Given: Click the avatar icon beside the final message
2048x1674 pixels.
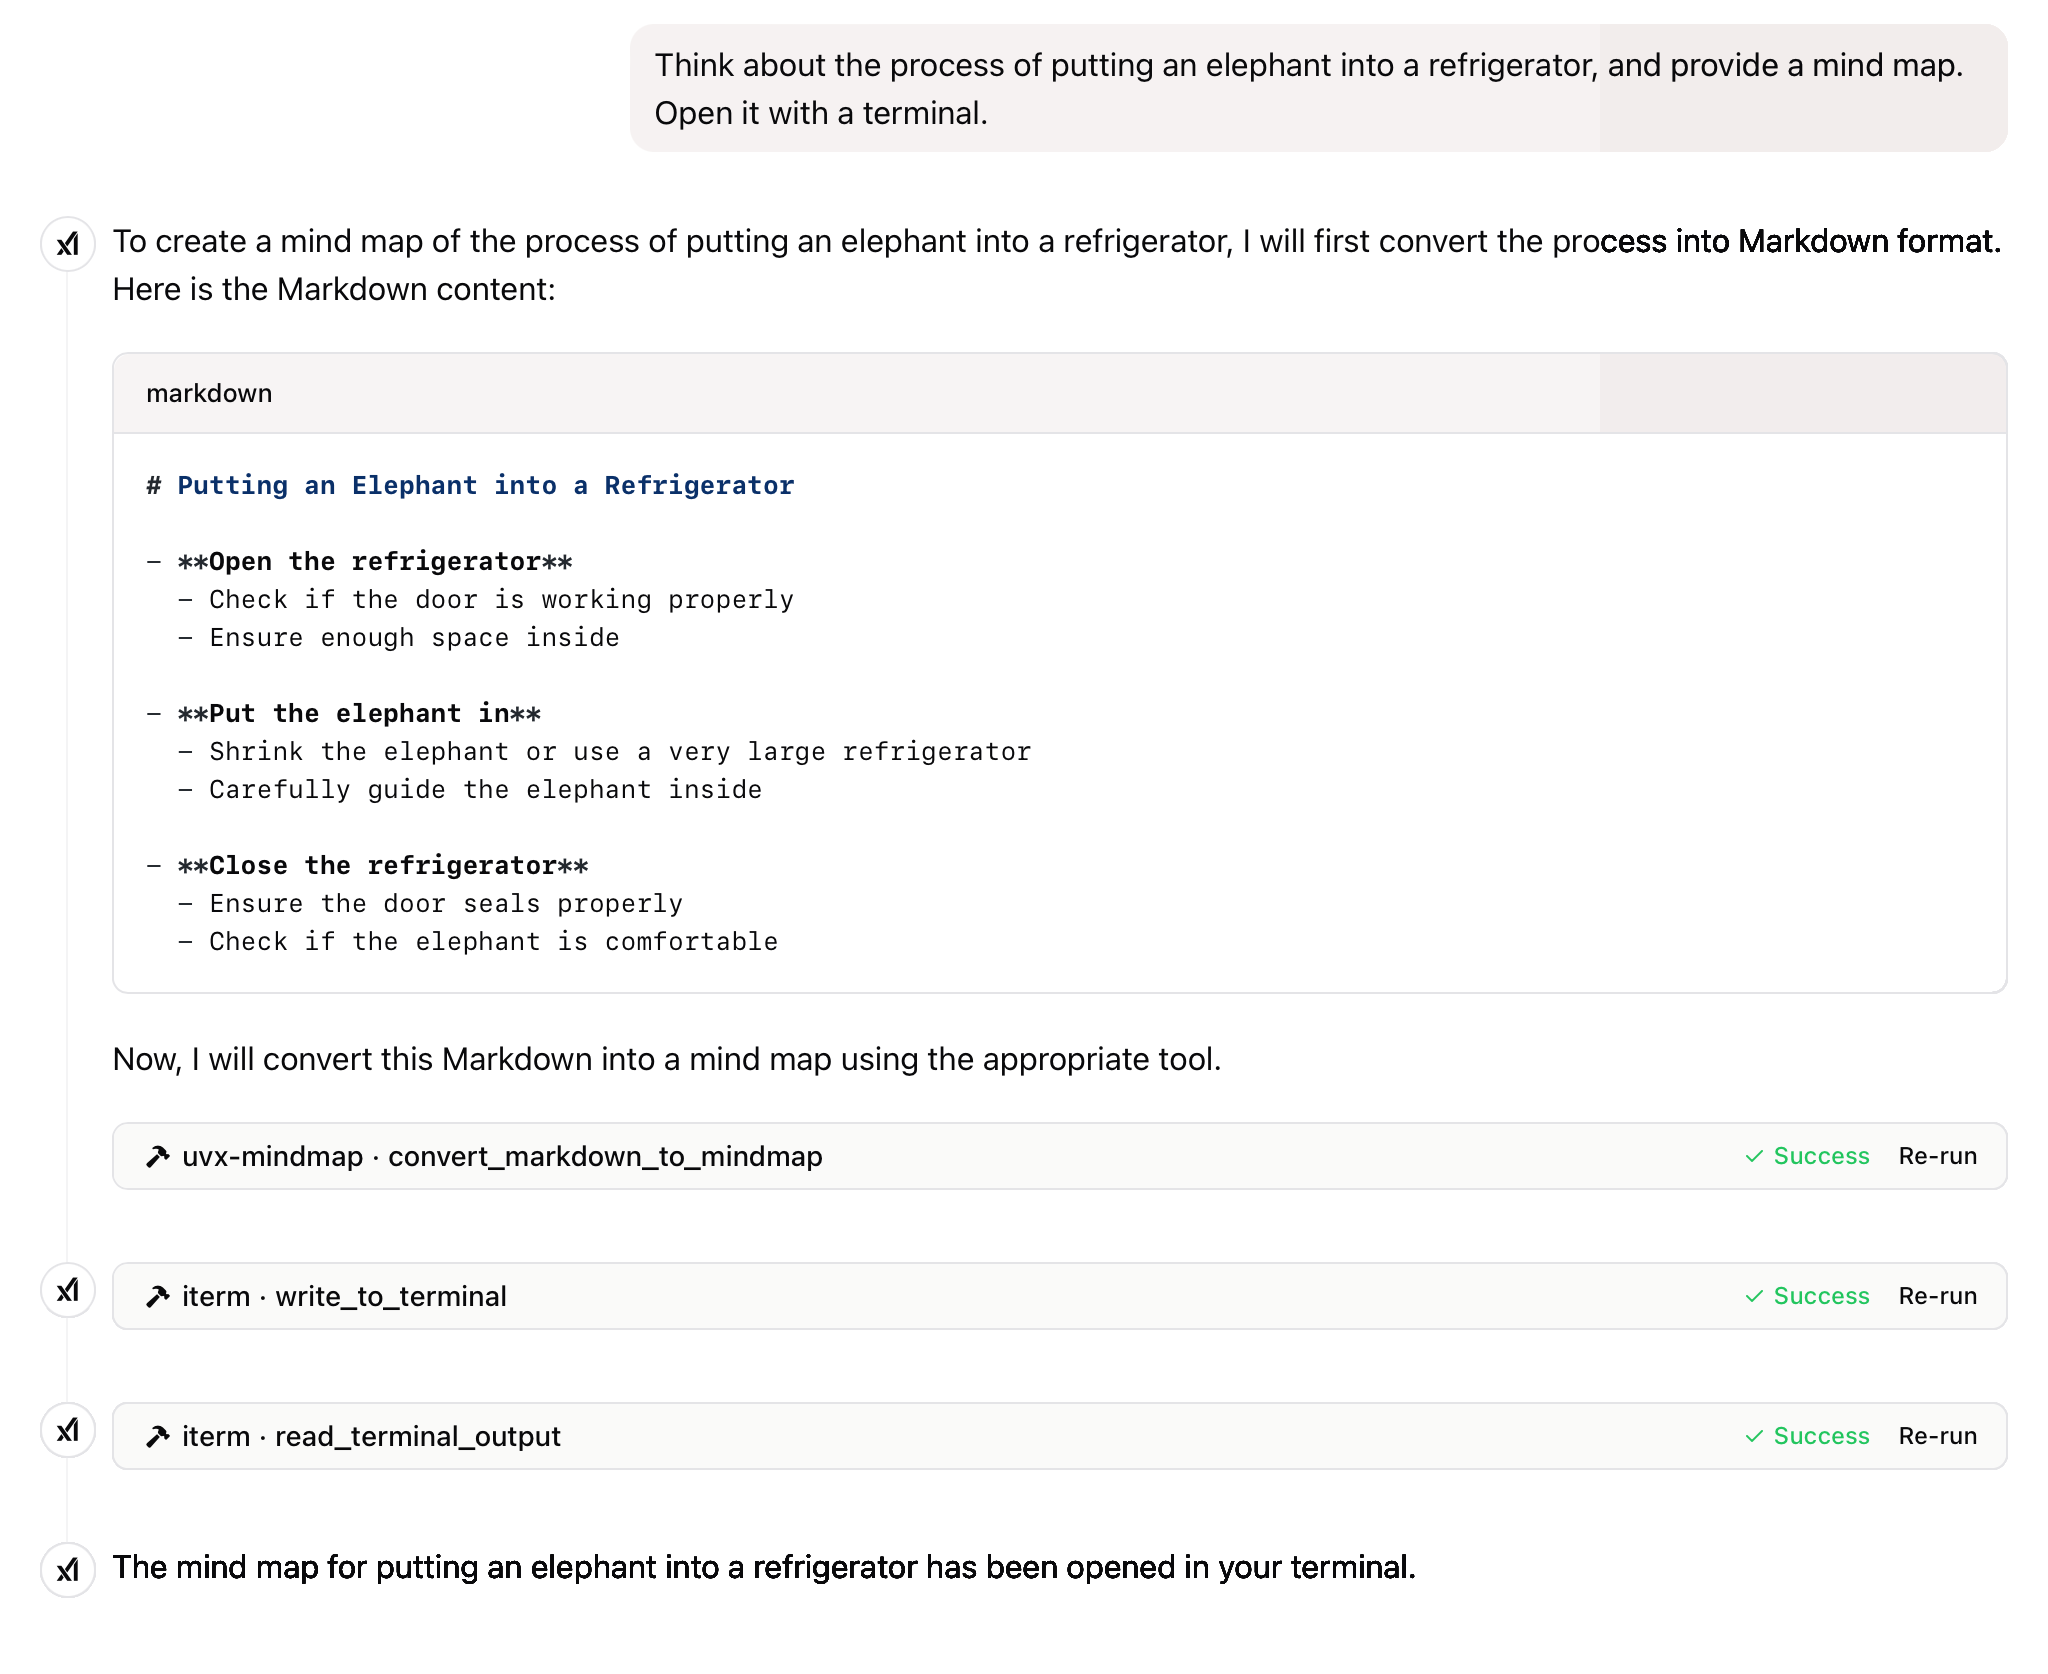Looking at the screenshot, I should (68, 1570).
